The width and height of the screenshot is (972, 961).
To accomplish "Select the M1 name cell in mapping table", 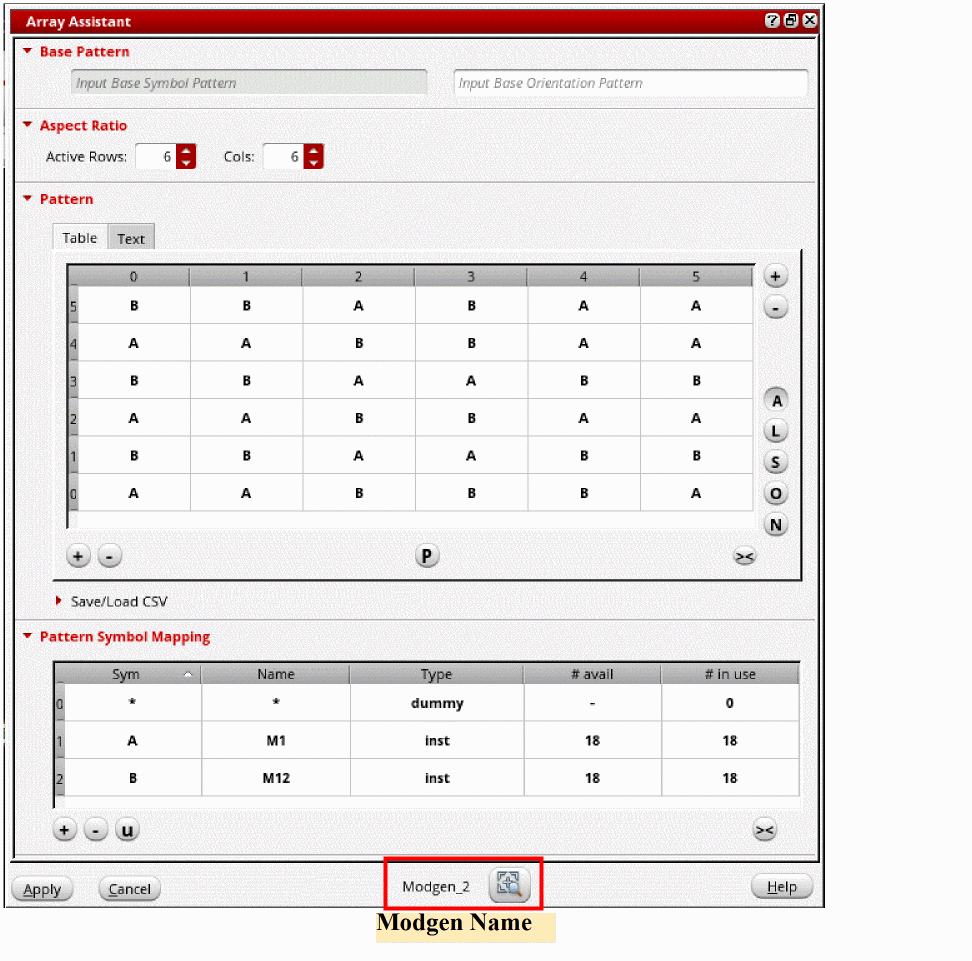I will coord(276,740).
